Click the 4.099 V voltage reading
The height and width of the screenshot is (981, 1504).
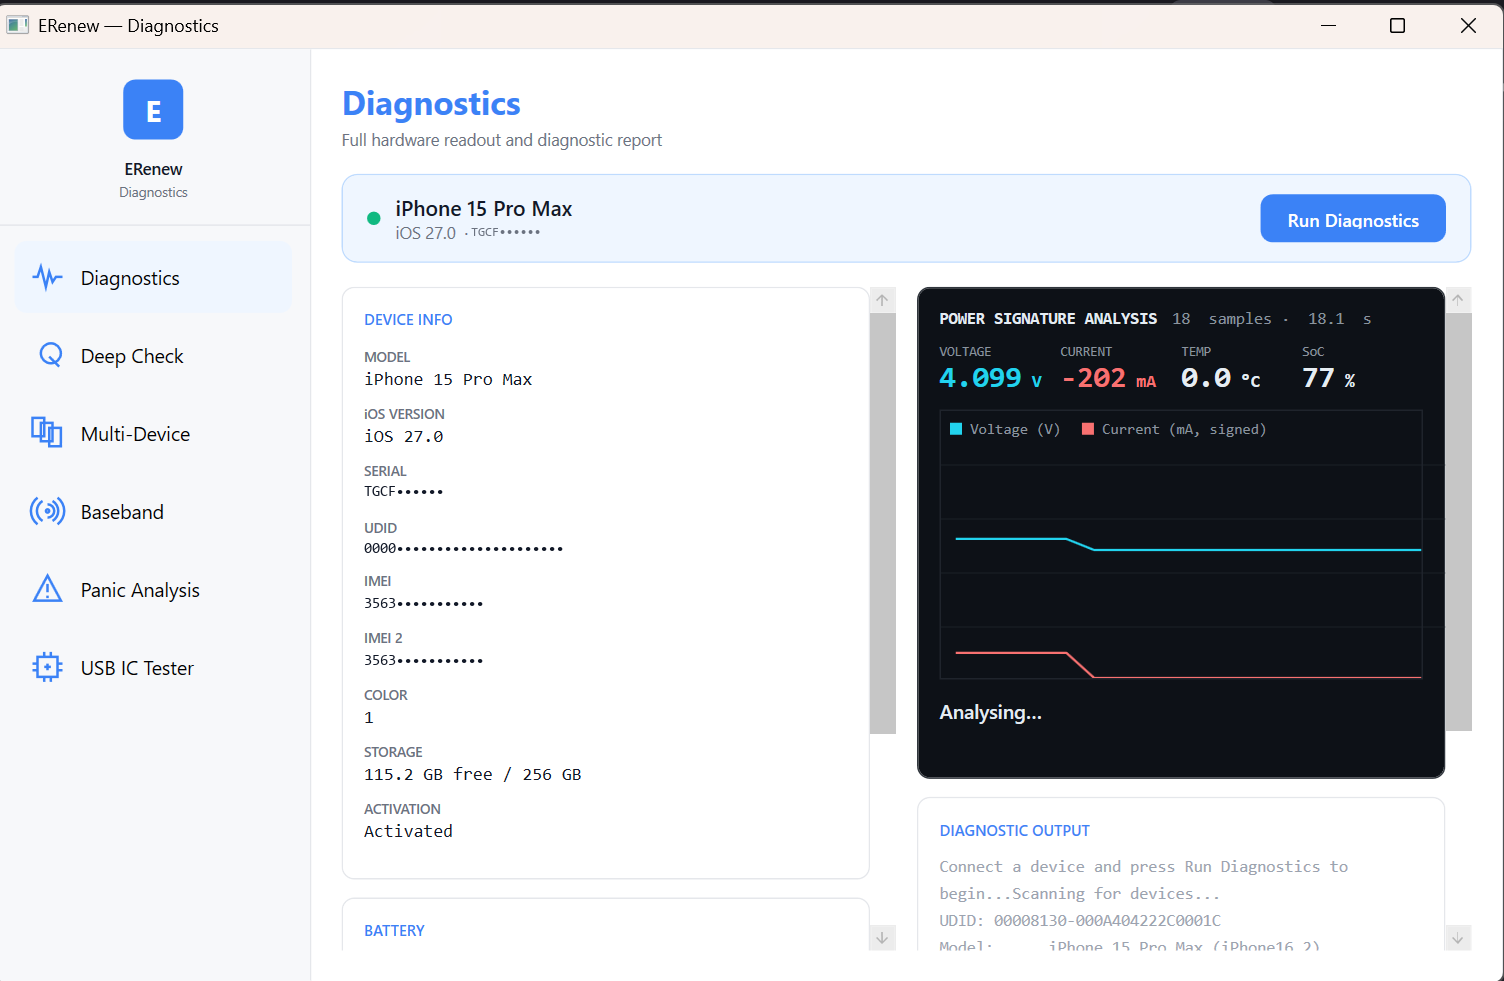tap(990, 378)
